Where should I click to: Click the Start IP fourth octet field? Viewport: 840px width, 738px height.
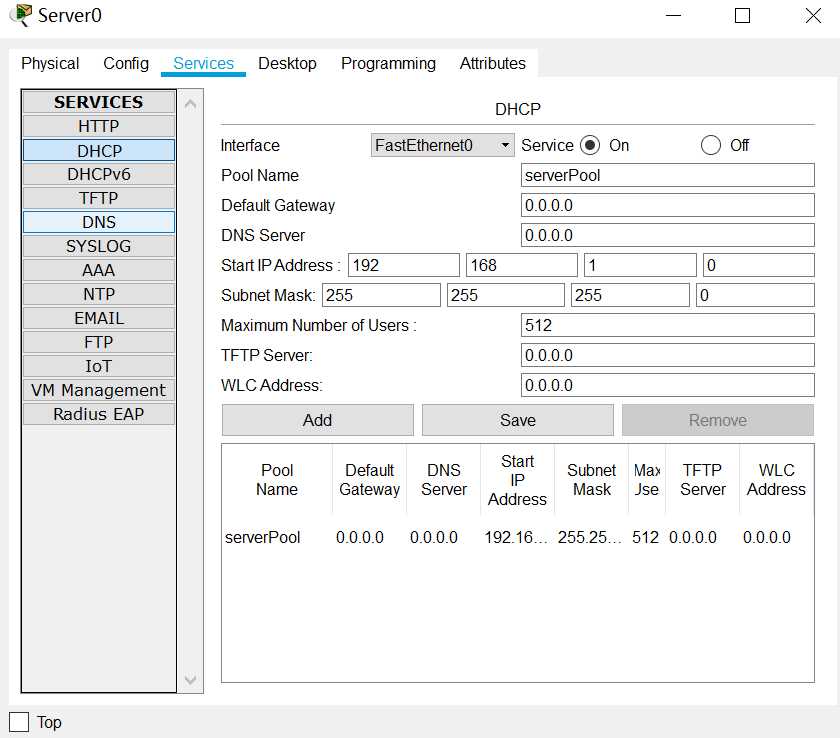759,265
